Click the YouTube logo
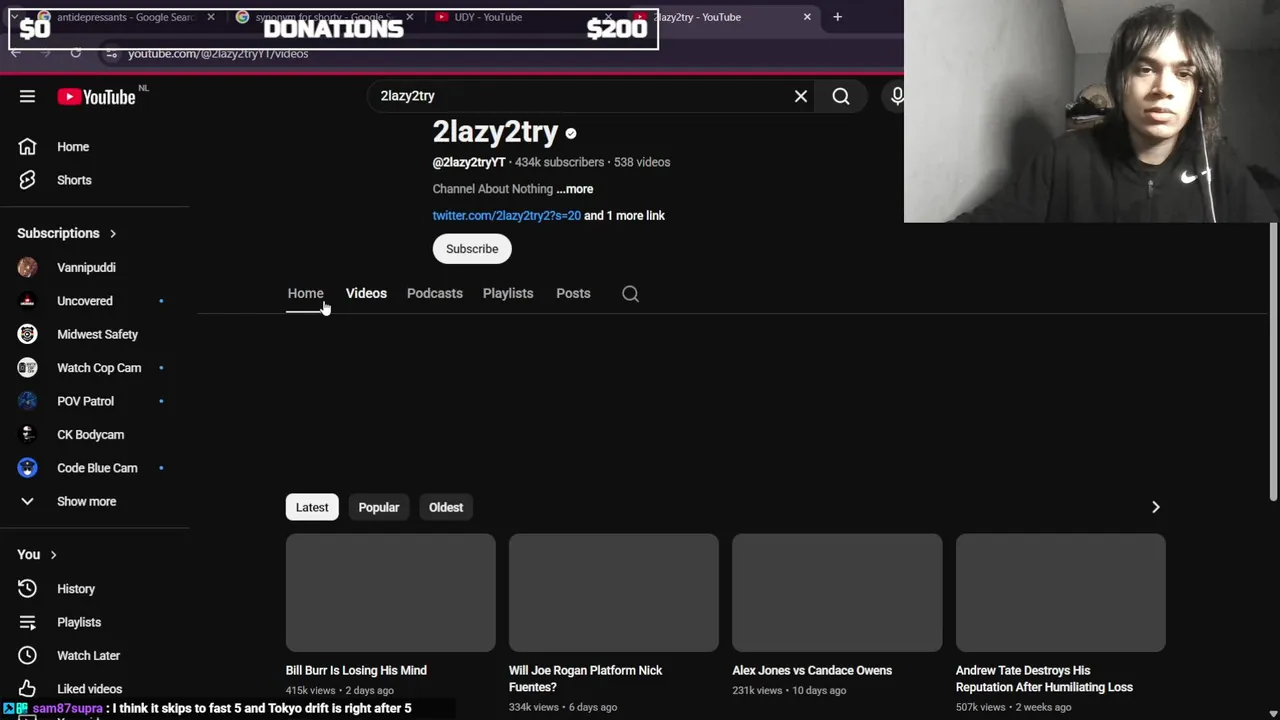This screenshot has width=1280, height=720. point(96,97)
